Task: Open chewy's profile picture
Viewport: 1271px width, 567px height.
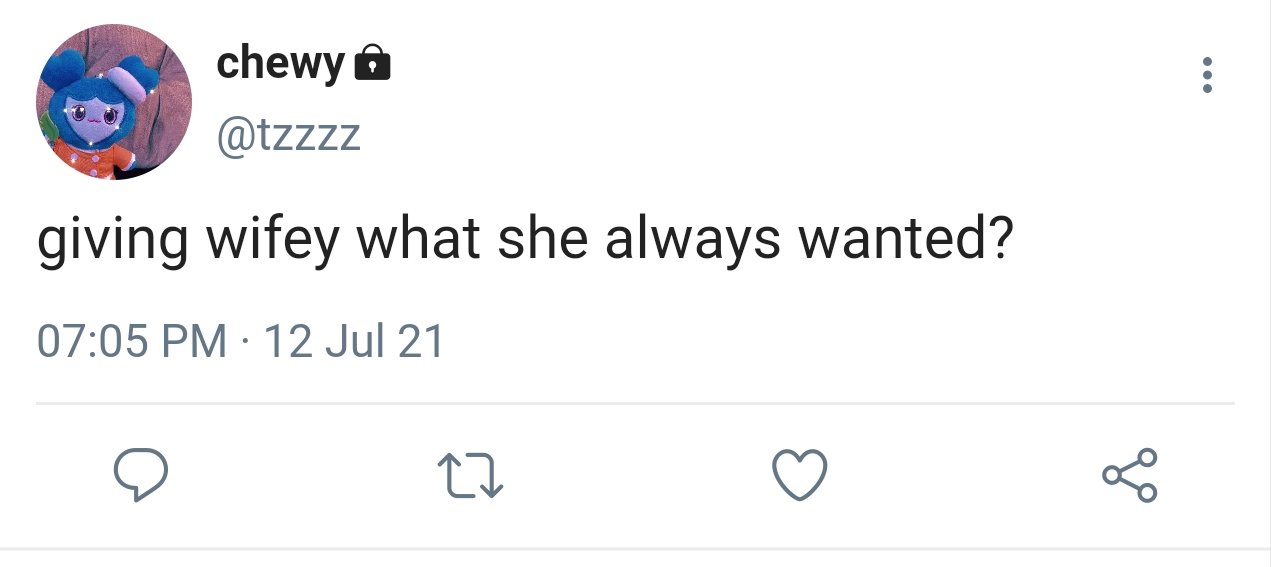Action: 115,102
